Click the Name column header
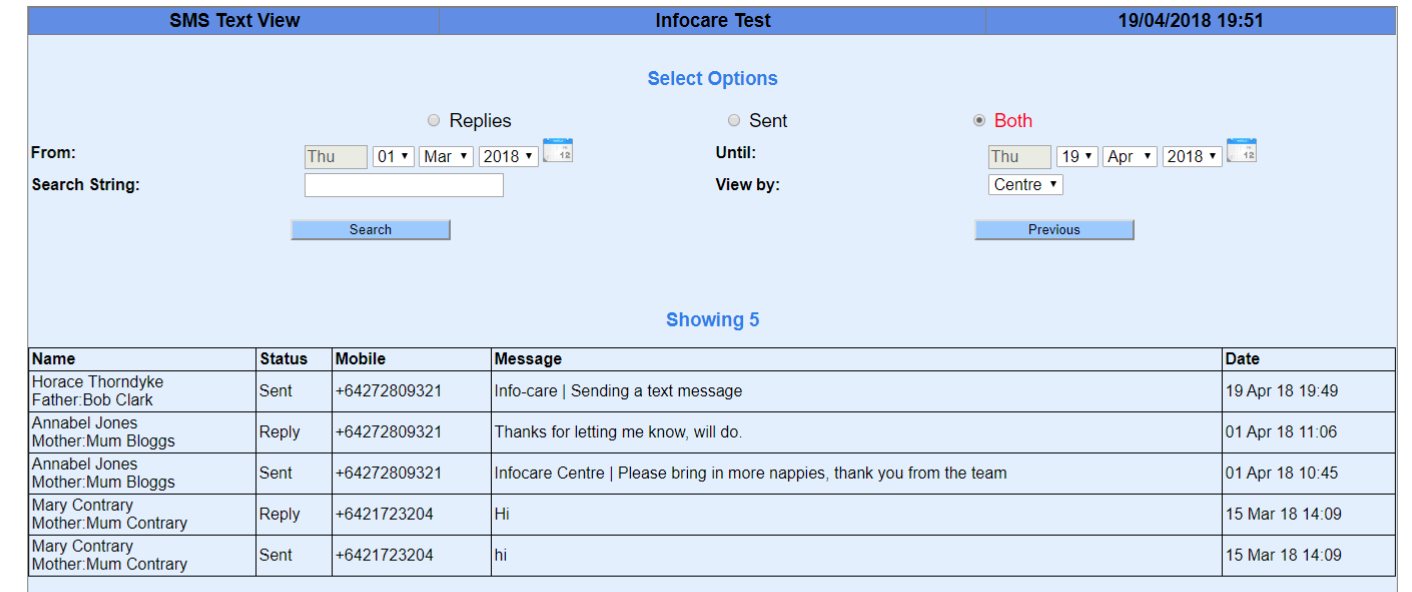1412x592 pixels. coord(54,359)
